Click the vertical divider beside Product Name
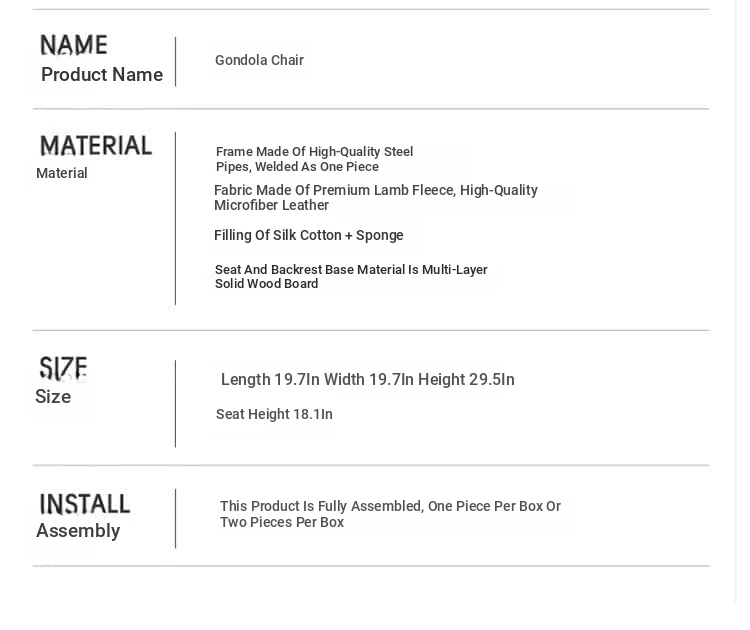Viewport: 750px width, 630px height. 175,62
